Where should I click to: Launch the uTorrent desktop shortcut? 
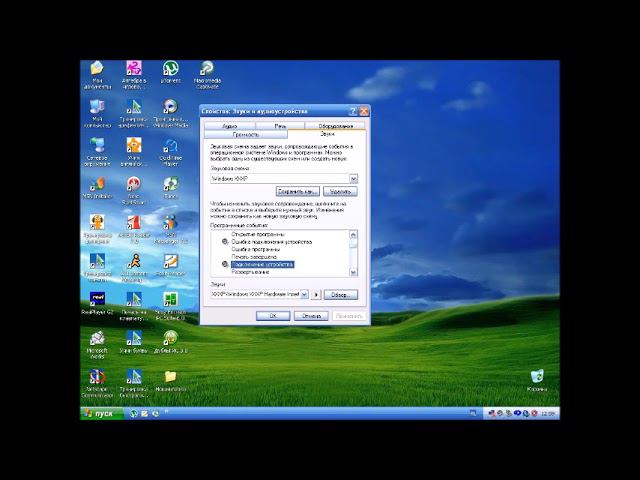click(x=171, y=73)
